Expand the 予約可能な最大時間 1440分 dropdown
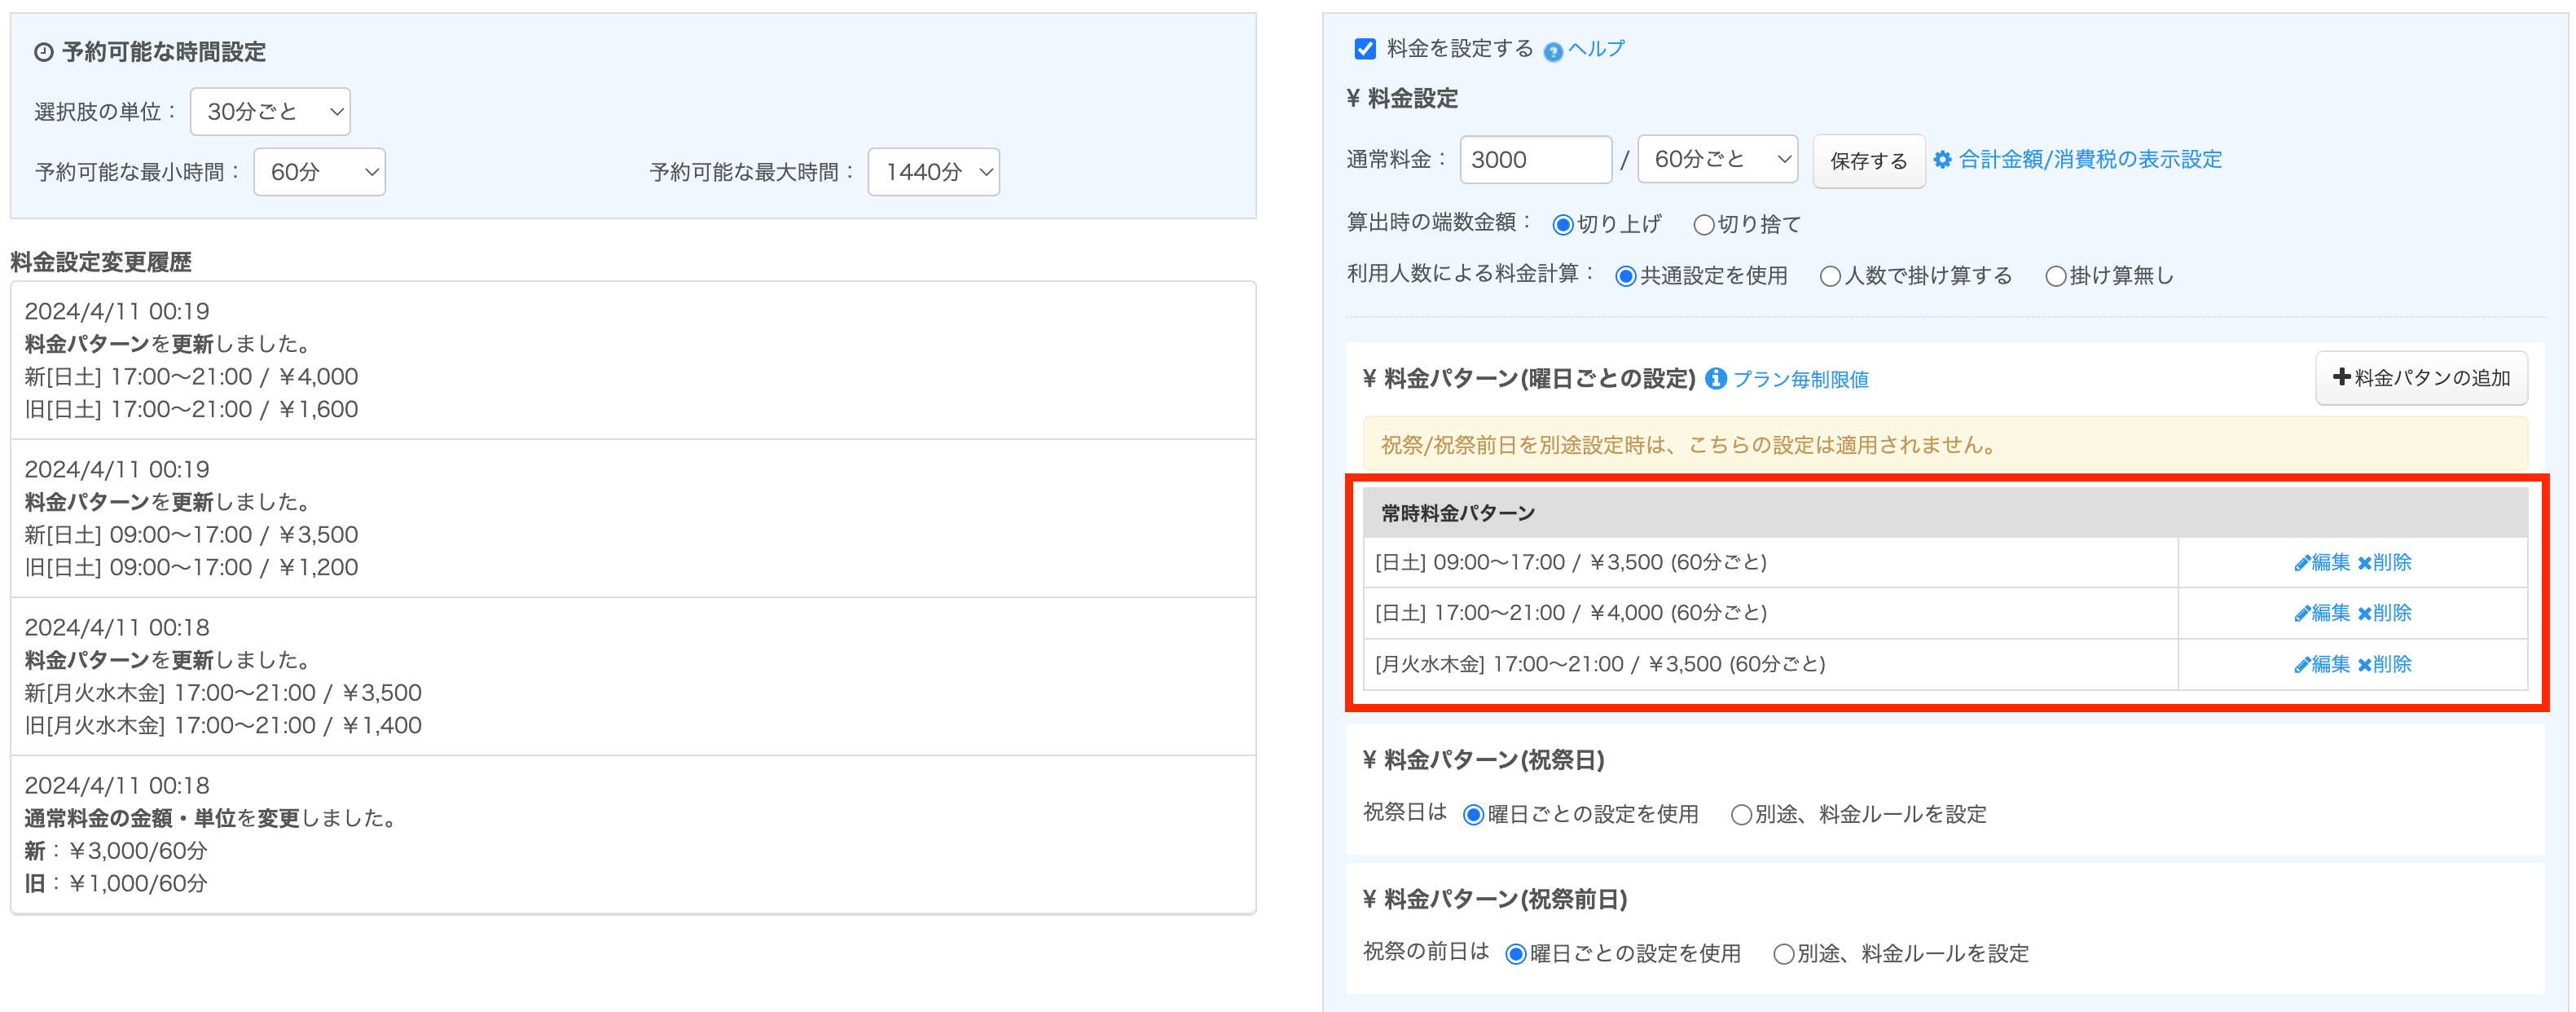Viewport: 2576px width, 1012px height. [933, 172]
